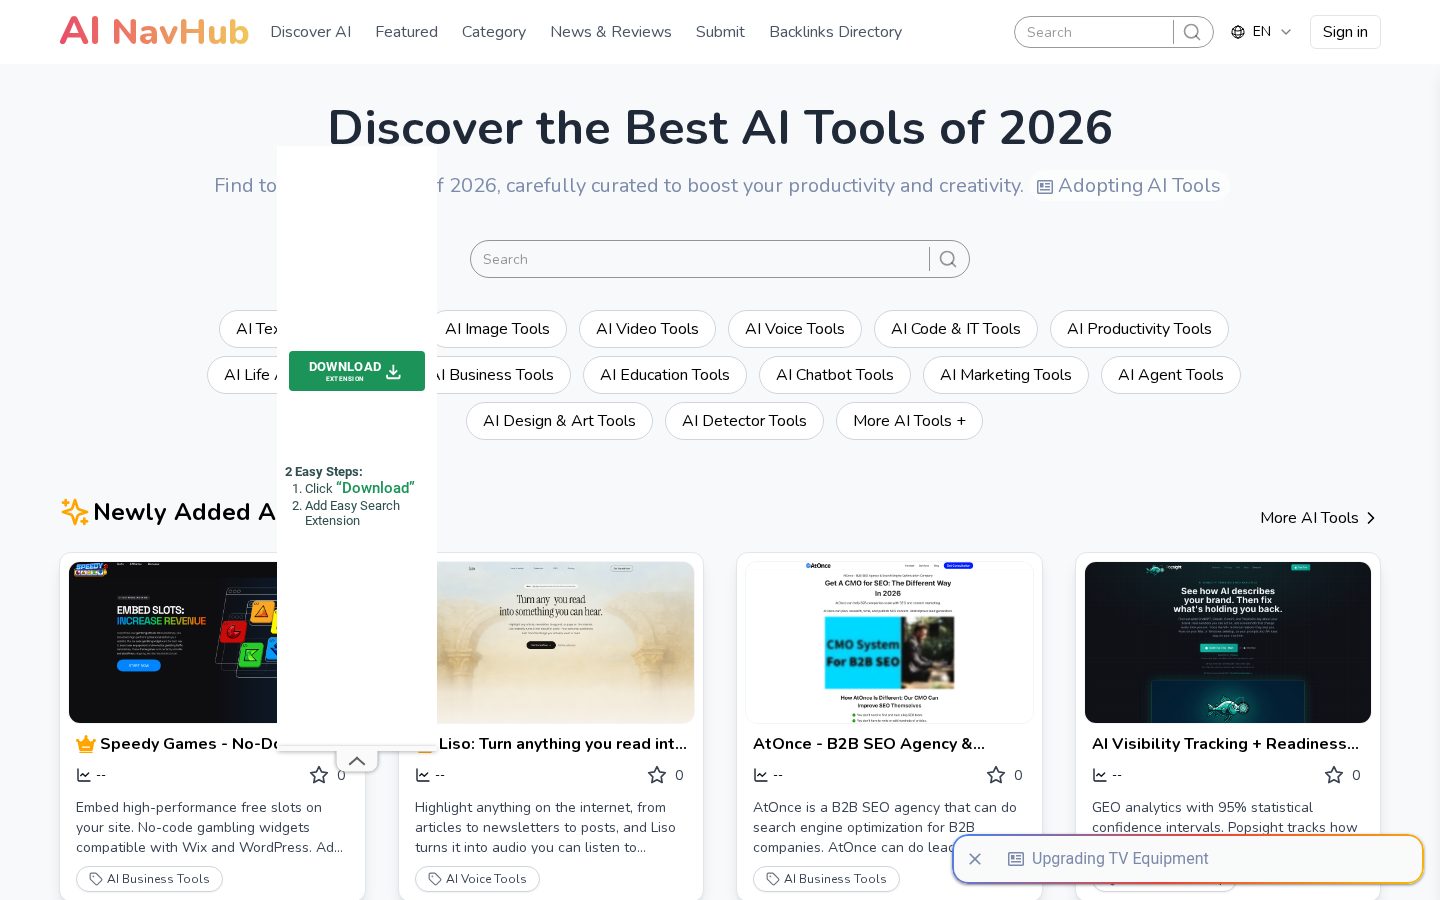Click Speedy Games traffic chart icon

(84, 775)
